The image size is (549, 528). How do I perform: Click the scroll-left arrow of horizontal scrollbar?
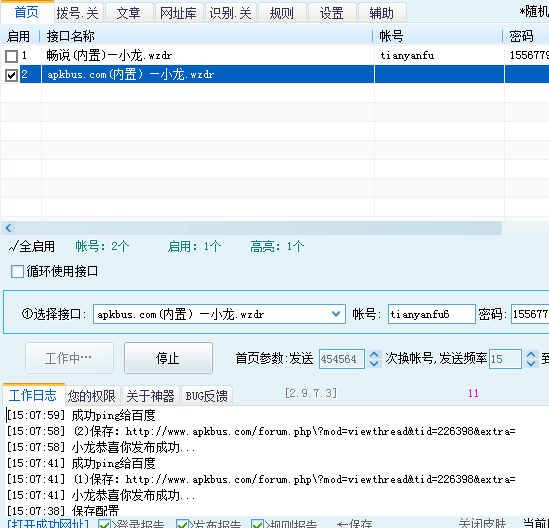[8, 228]
